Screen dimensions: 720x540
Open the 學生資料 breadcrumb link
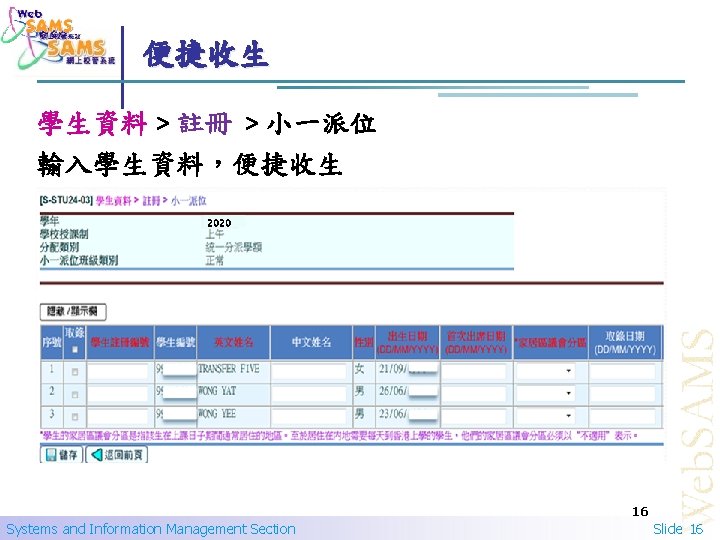(113, 201)
